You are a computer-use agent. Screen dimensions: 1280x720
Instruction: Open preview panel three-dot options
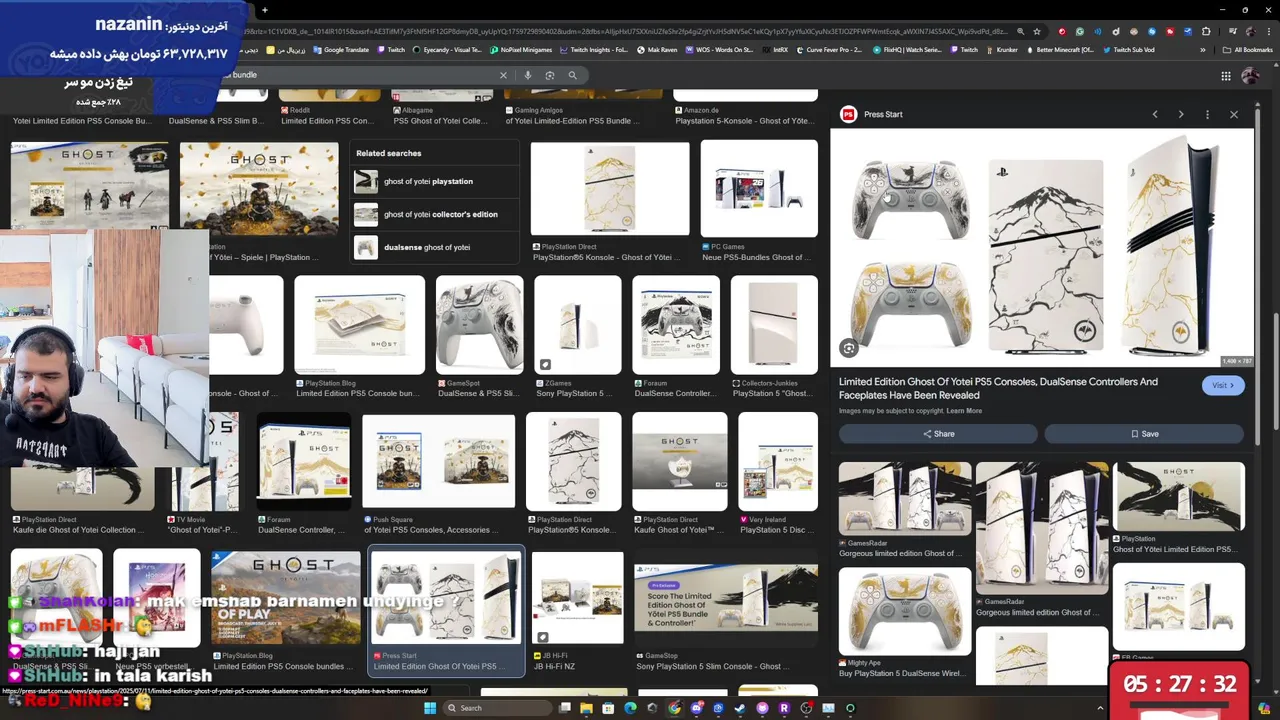[x=1207, y=114]
